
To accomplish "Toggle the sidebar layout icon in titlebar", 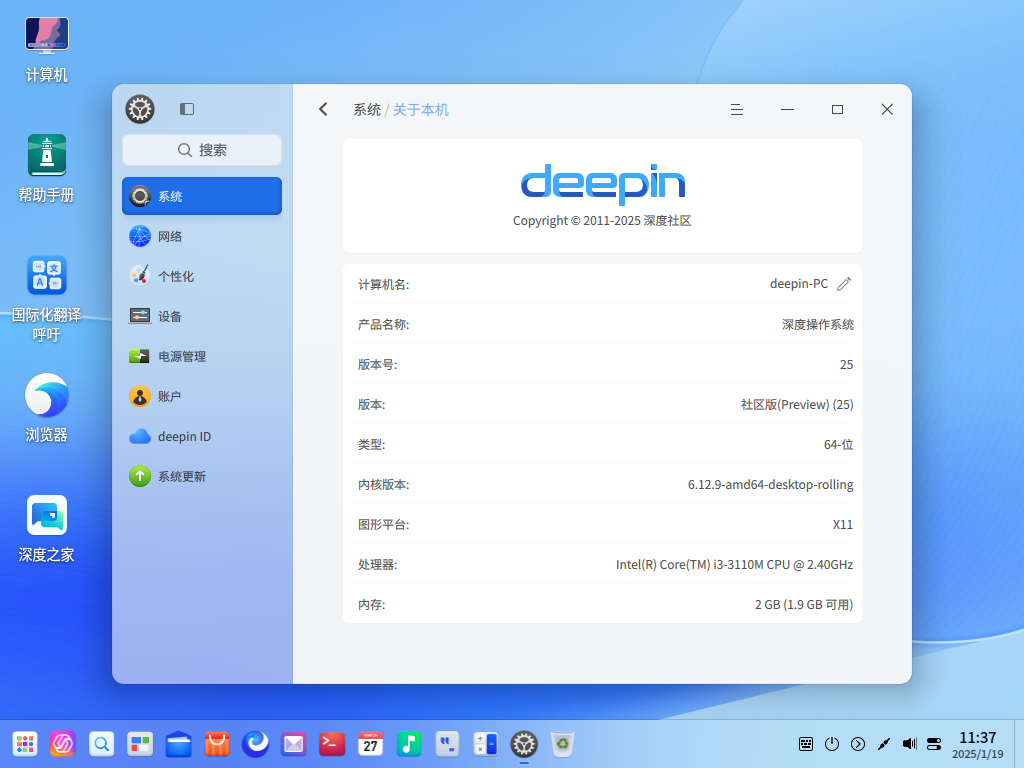I will coord(187,109).
